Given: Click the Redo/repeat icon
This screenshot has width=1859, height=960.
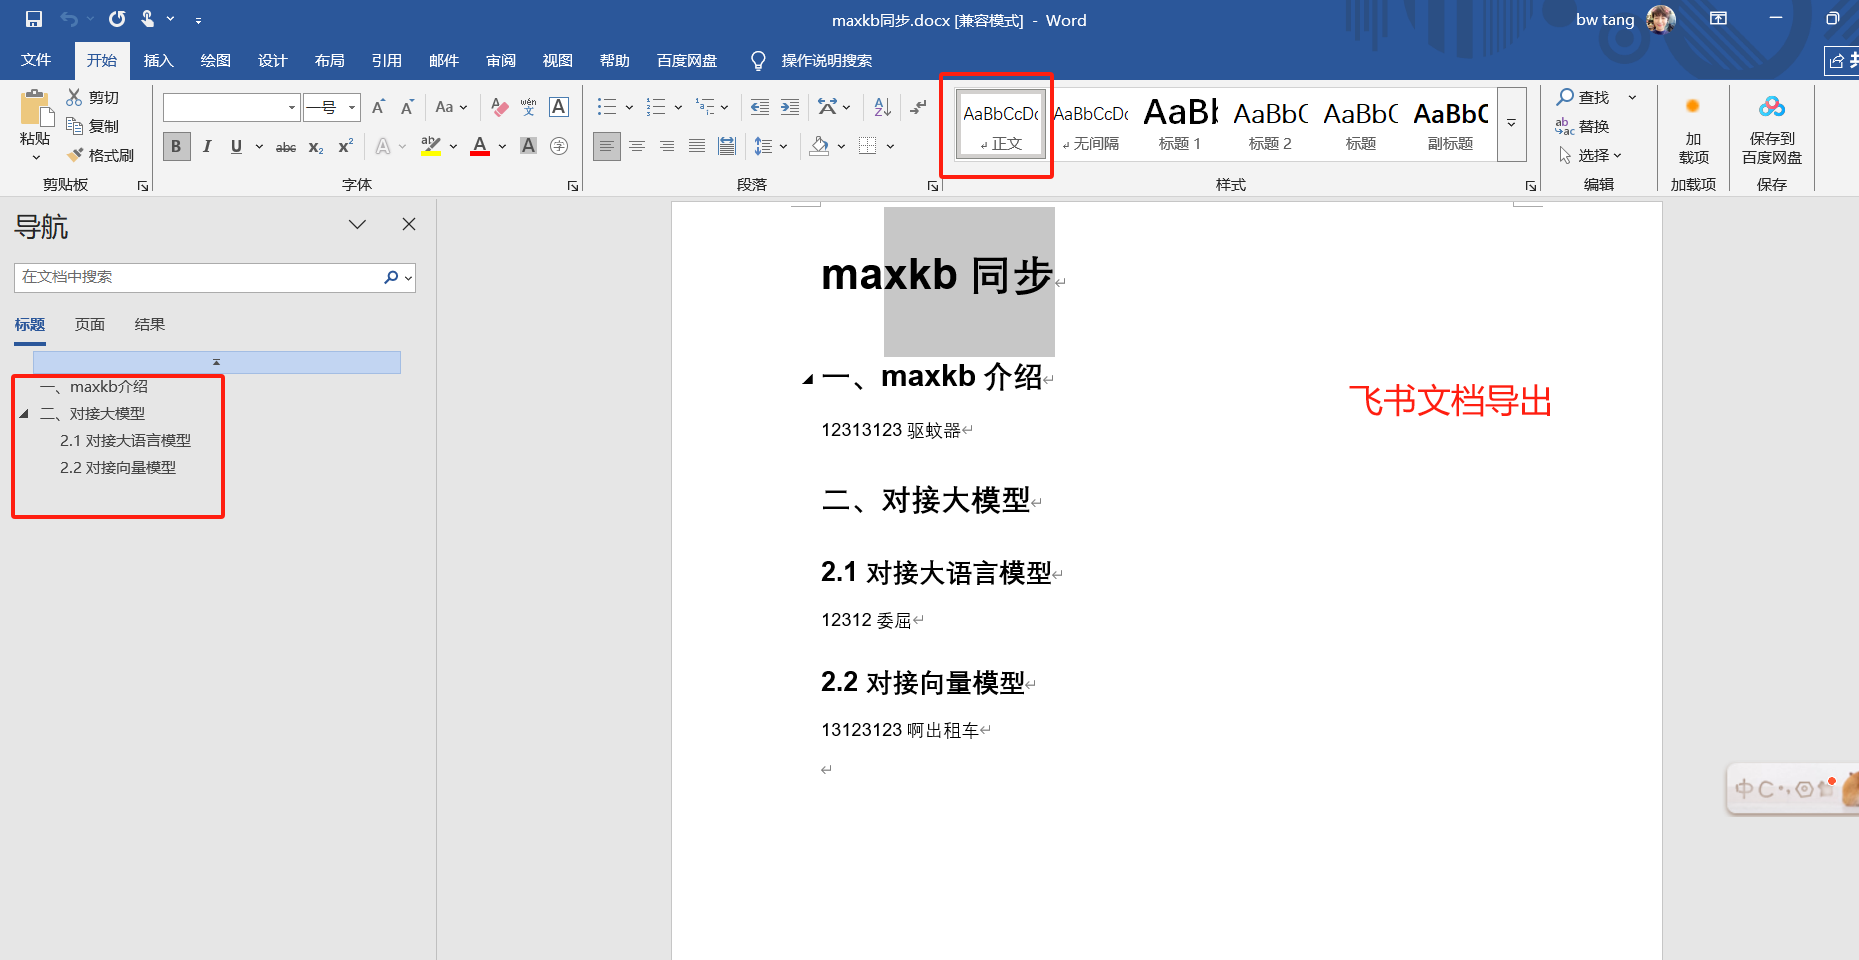Looking at the screenshot, I should point(117,19).
